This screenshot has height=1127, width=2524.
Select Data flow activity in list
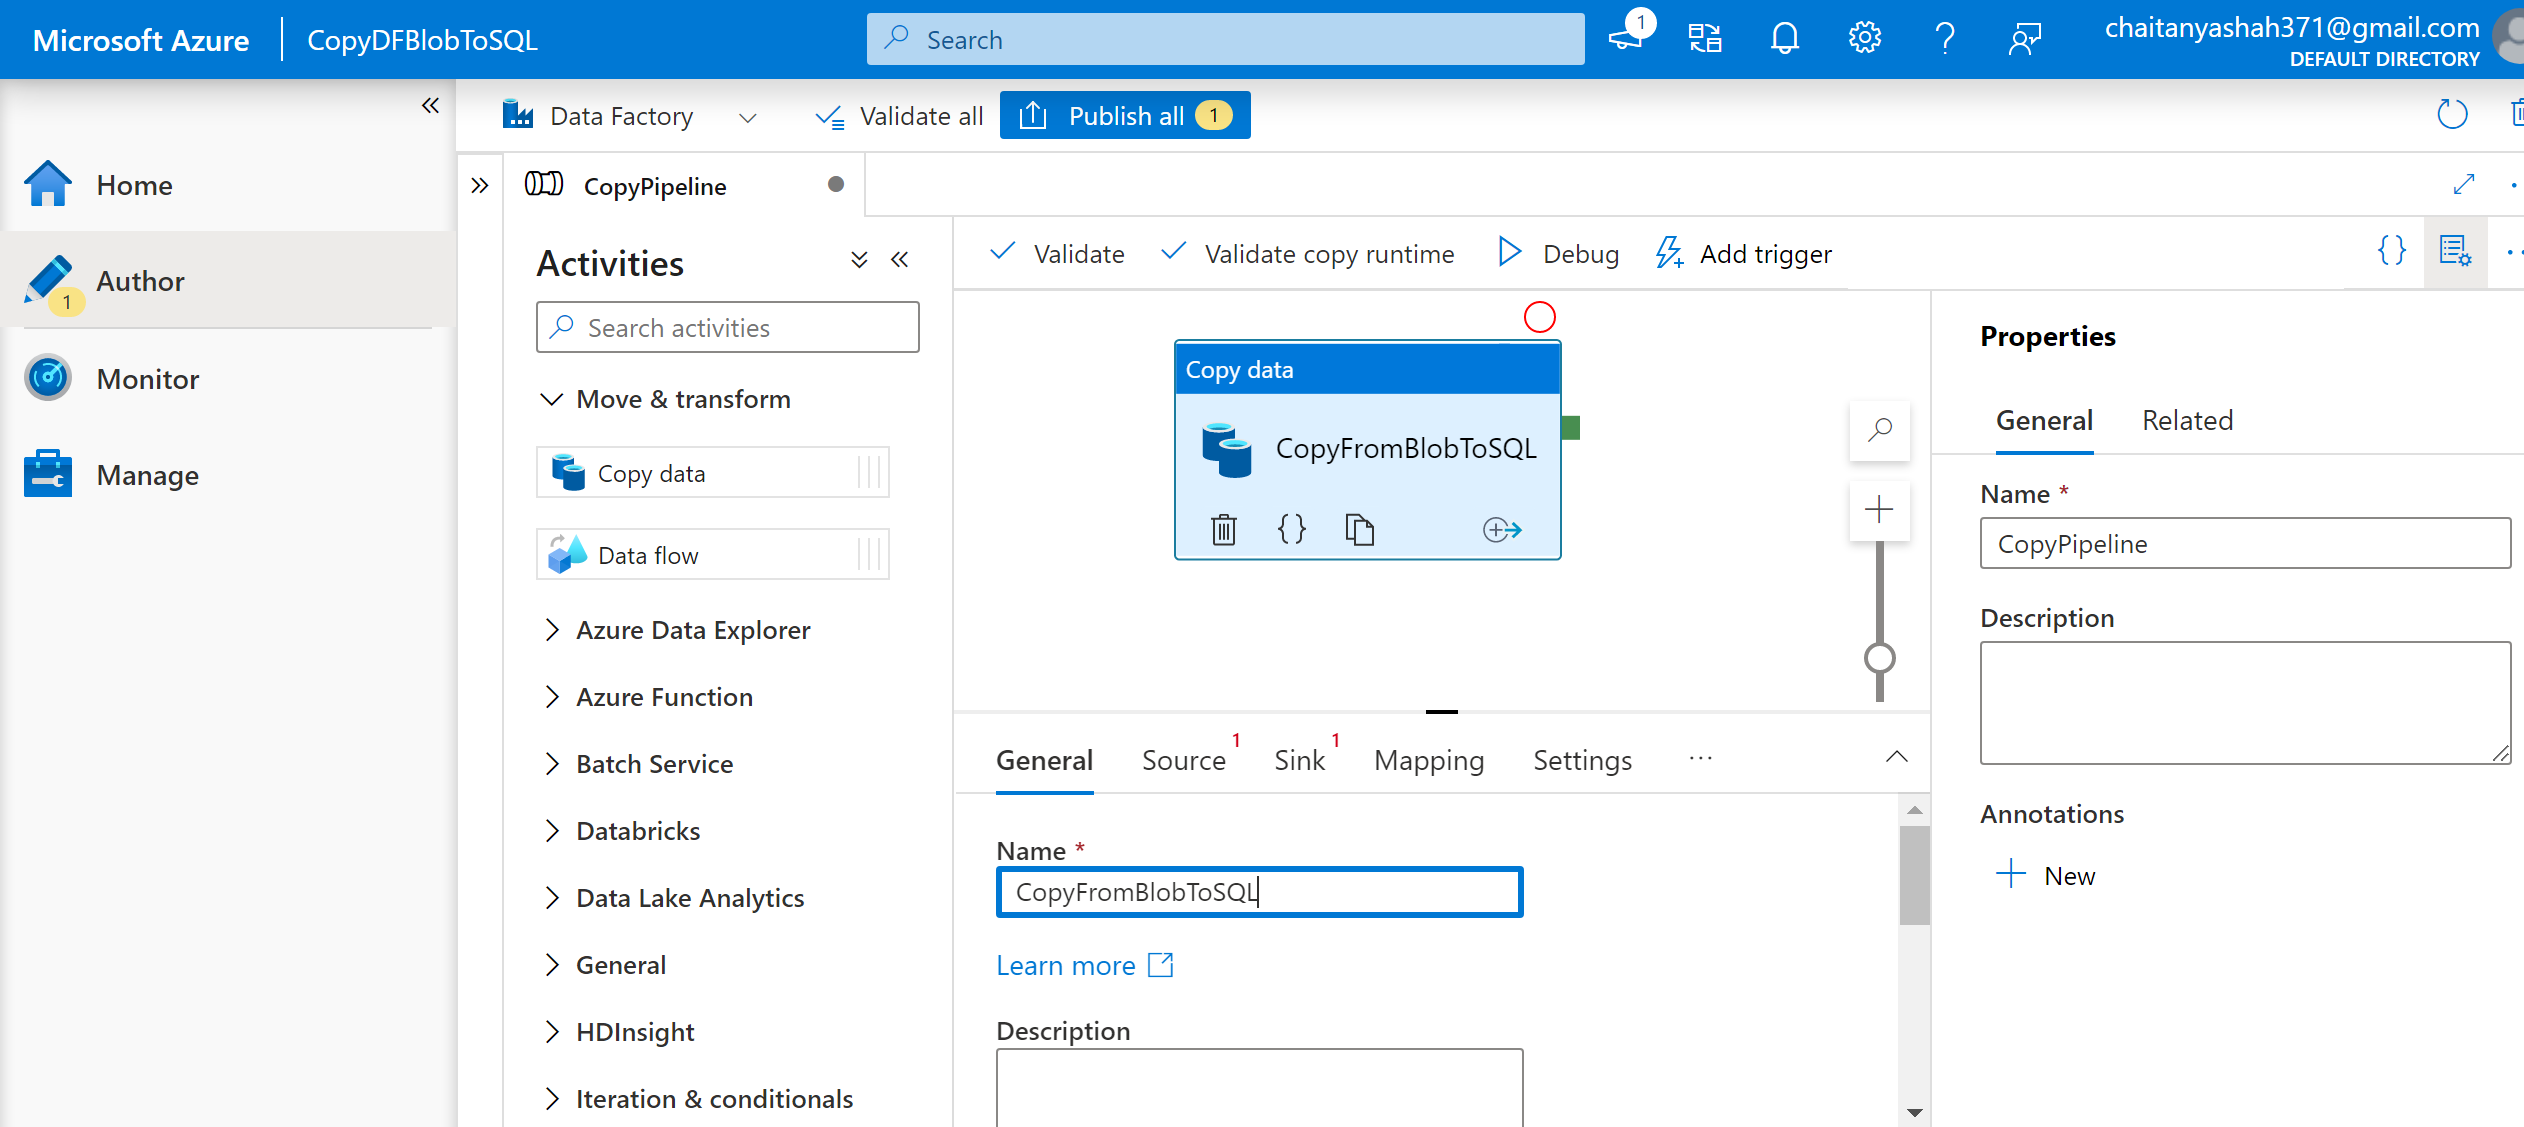tap(713, 555)
